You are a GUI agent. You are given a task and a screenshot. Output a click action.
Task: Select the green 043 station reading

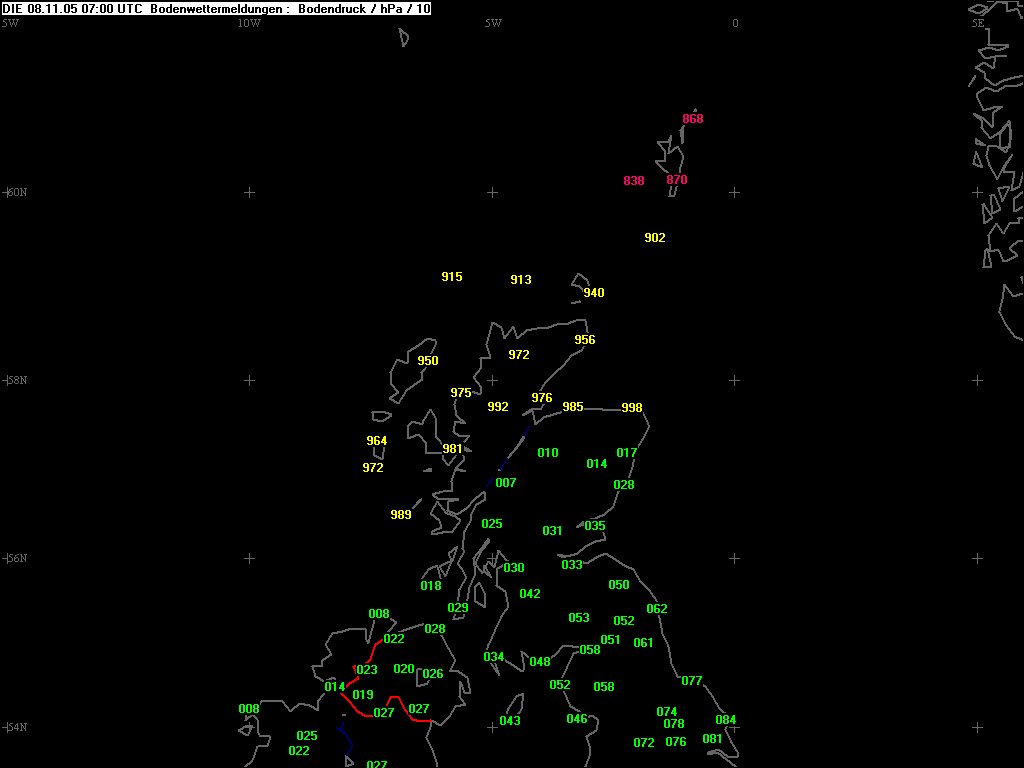[510, 721]
